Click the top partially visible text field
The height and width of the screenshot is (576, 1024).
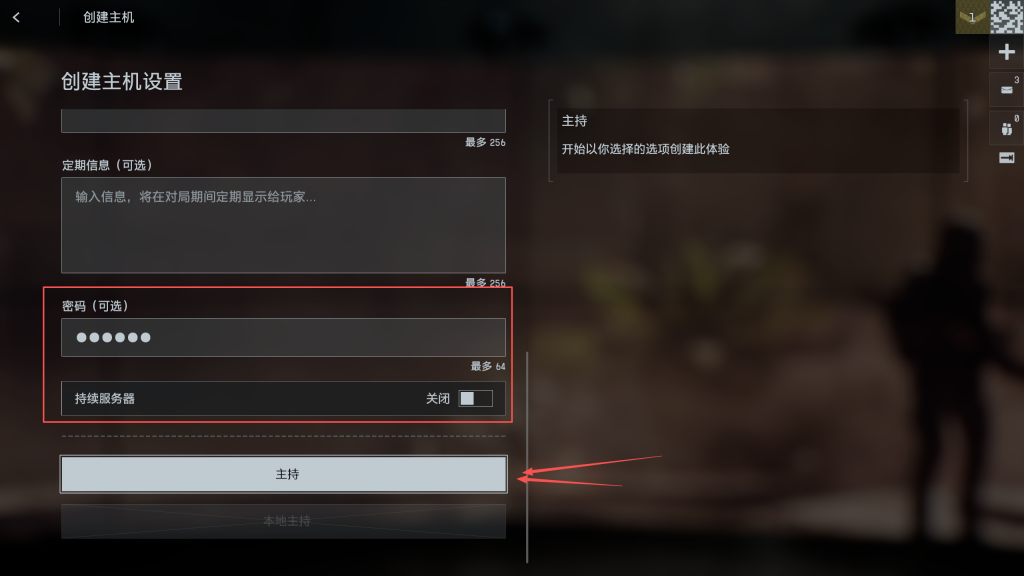pyautogui.click(x=283, y=121)
